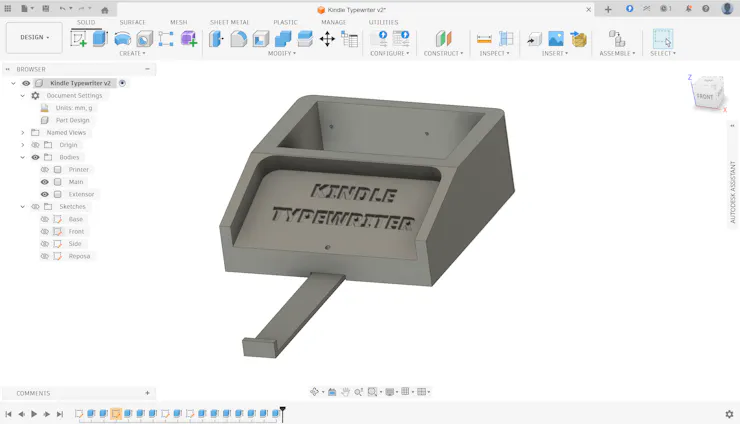Select the Combine tool
The image size is (740, 424).
[x=283, y=39]
